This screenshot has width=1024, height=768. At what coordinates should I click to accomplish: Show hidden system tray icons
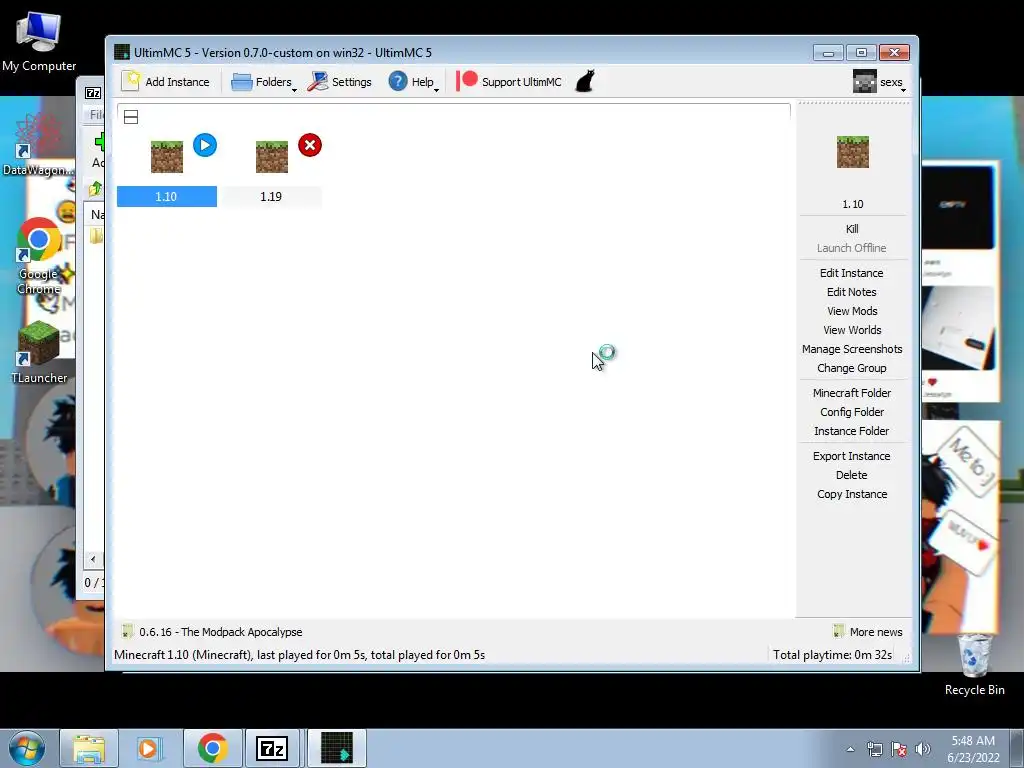pyautogui.click(x=850, y=749)
